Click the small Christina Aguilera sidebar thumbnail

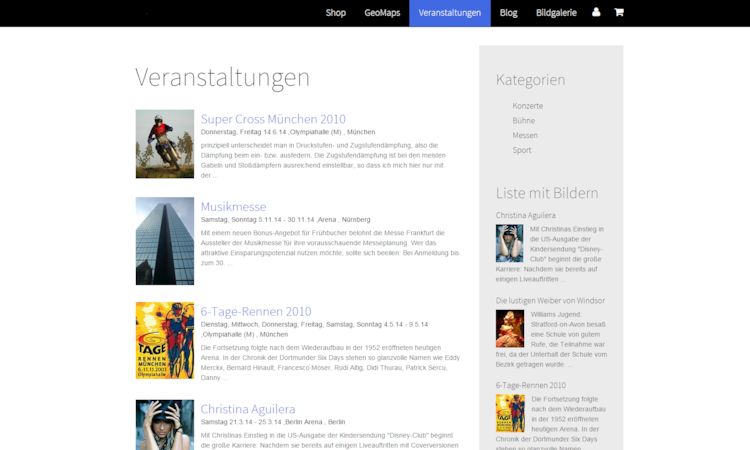(509, 243)
